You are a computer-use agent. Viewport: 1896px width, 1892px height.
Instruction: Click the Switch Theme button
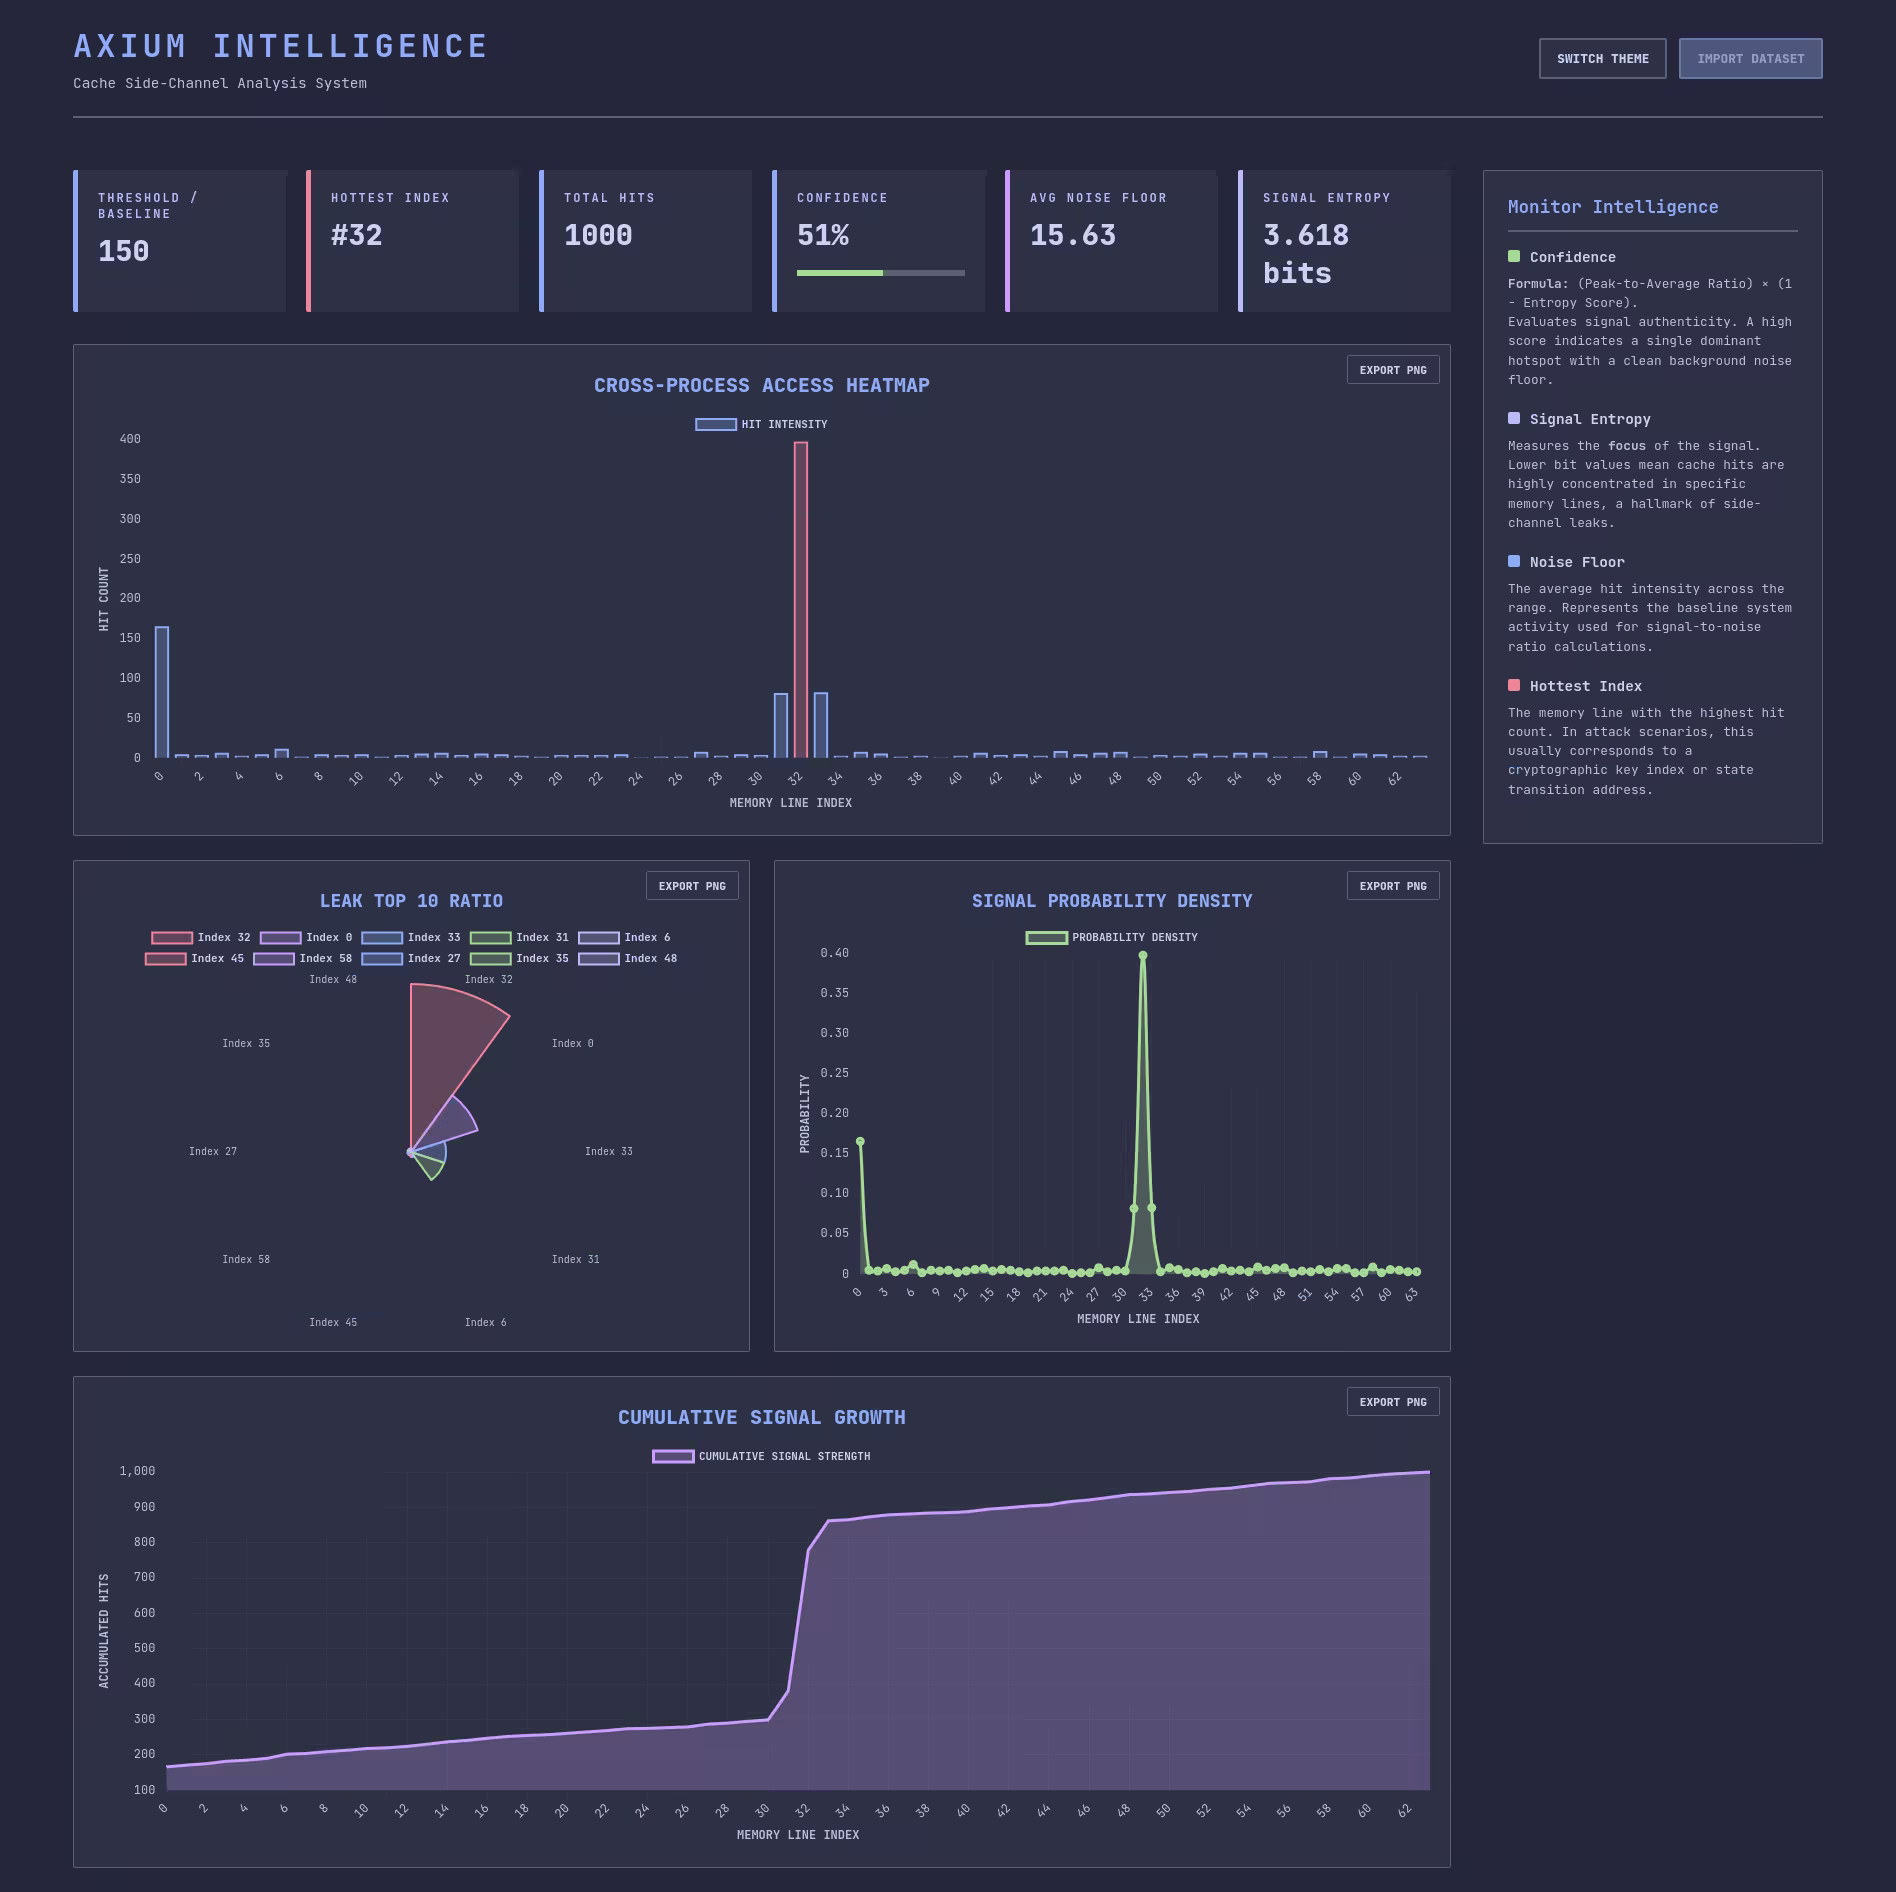tap(1601, 59)
